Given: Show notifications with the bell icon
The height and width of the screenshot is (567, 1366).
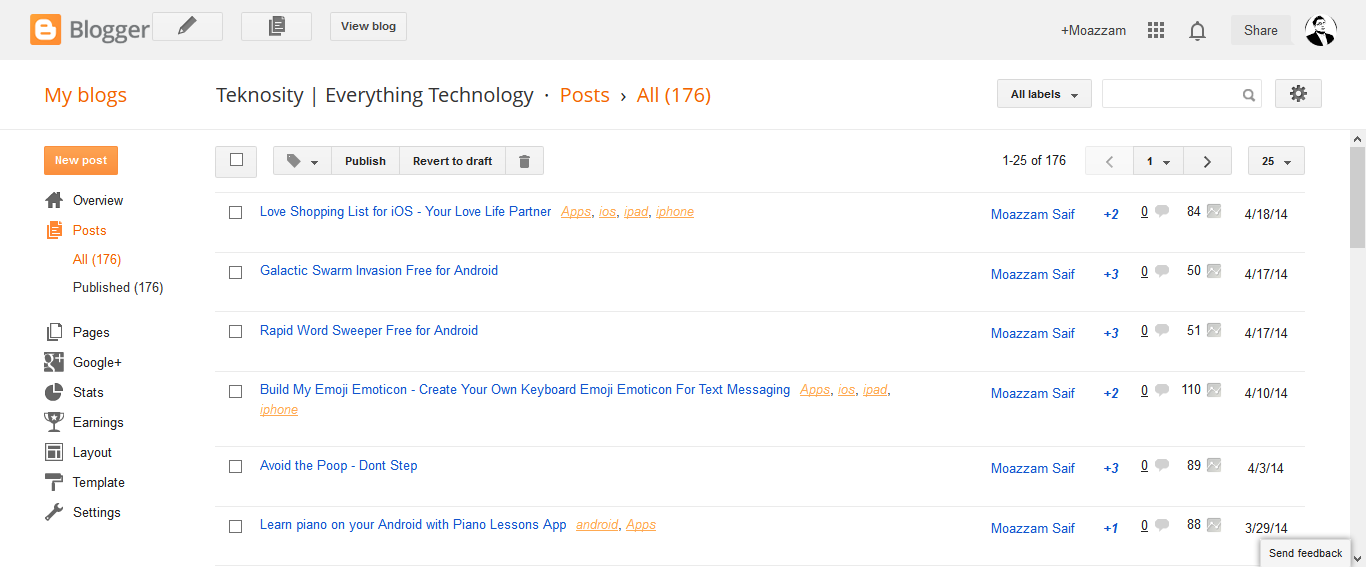Looking at the screenshot, I should tap(1197, 31).
